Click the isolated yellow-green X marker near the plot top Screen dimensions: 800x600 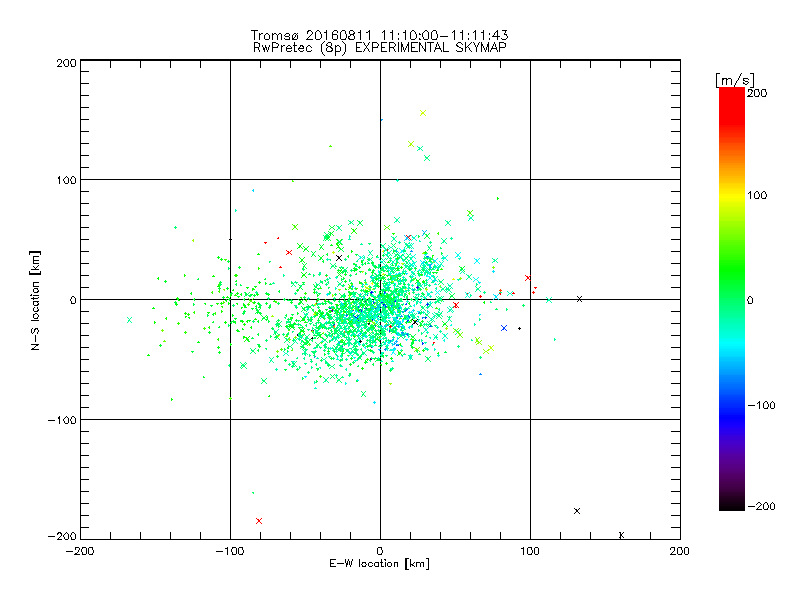(x=422, y=113)
